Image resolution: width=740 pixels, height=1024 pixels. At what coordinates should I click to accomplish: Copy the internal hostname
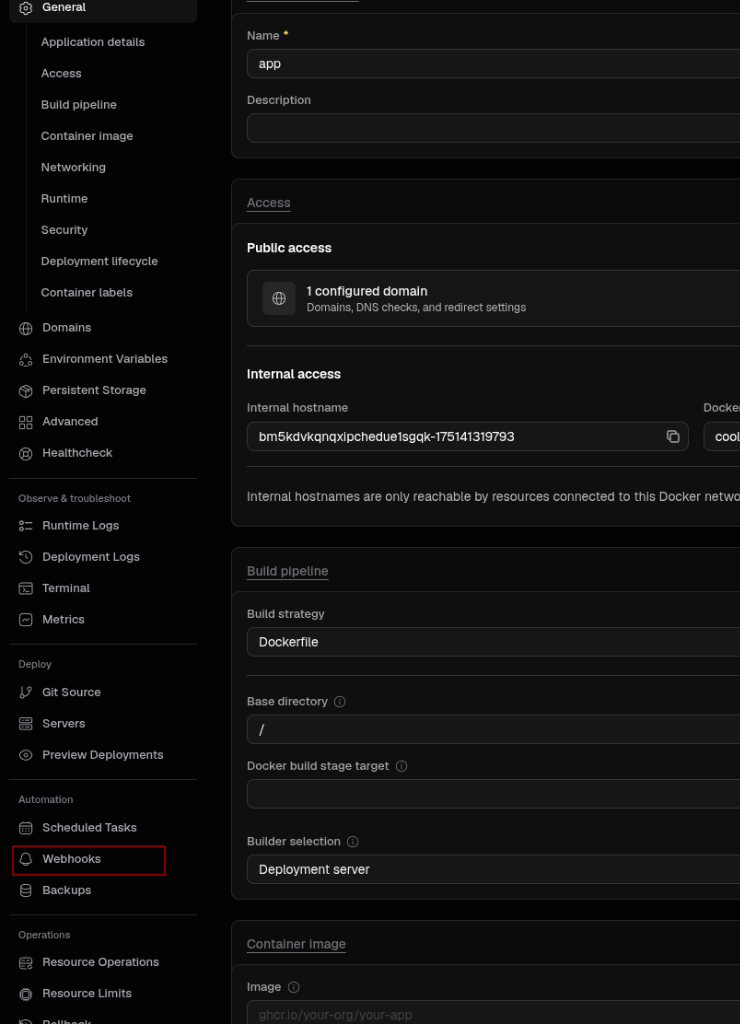673,436
